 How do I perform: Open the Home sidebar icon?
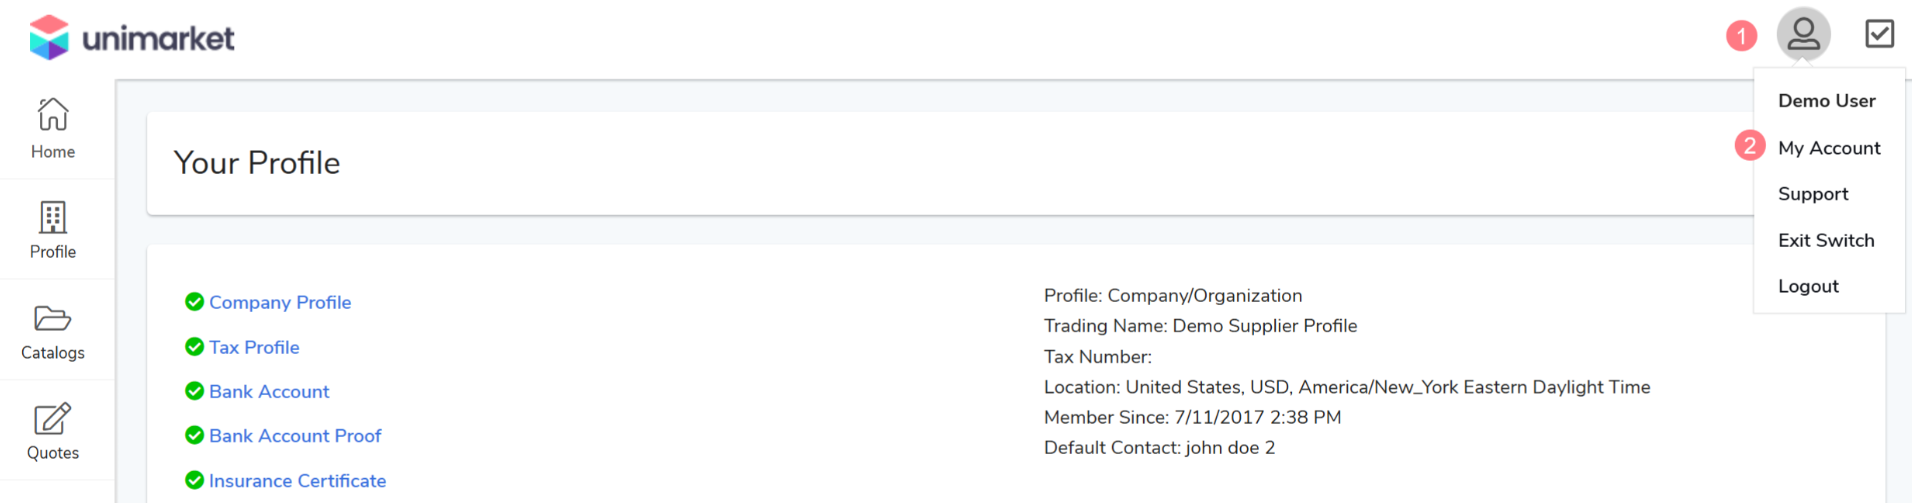53,115
